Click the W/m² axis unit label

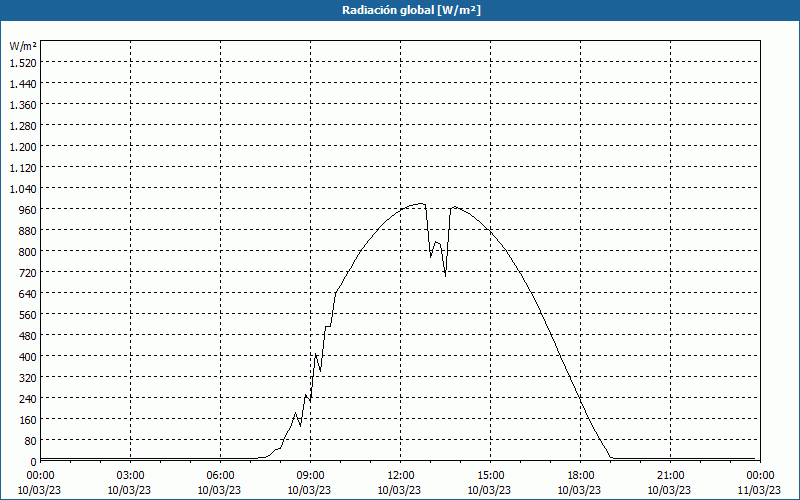[23, 46]
